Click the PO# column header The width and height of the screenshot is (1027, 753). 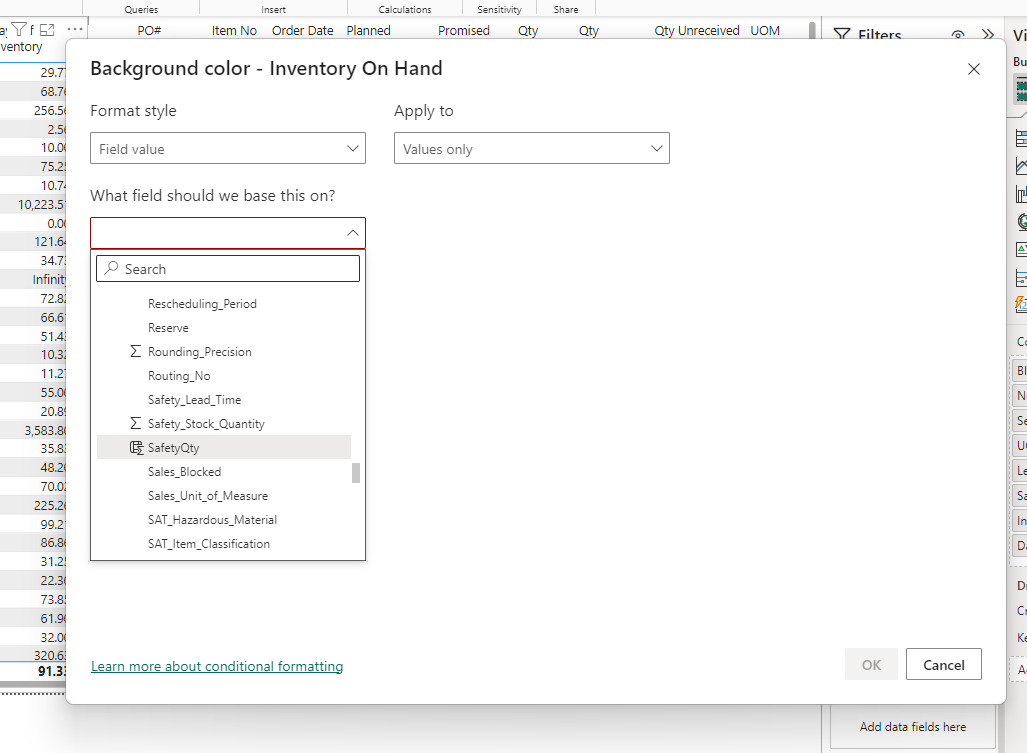[149, 31]
